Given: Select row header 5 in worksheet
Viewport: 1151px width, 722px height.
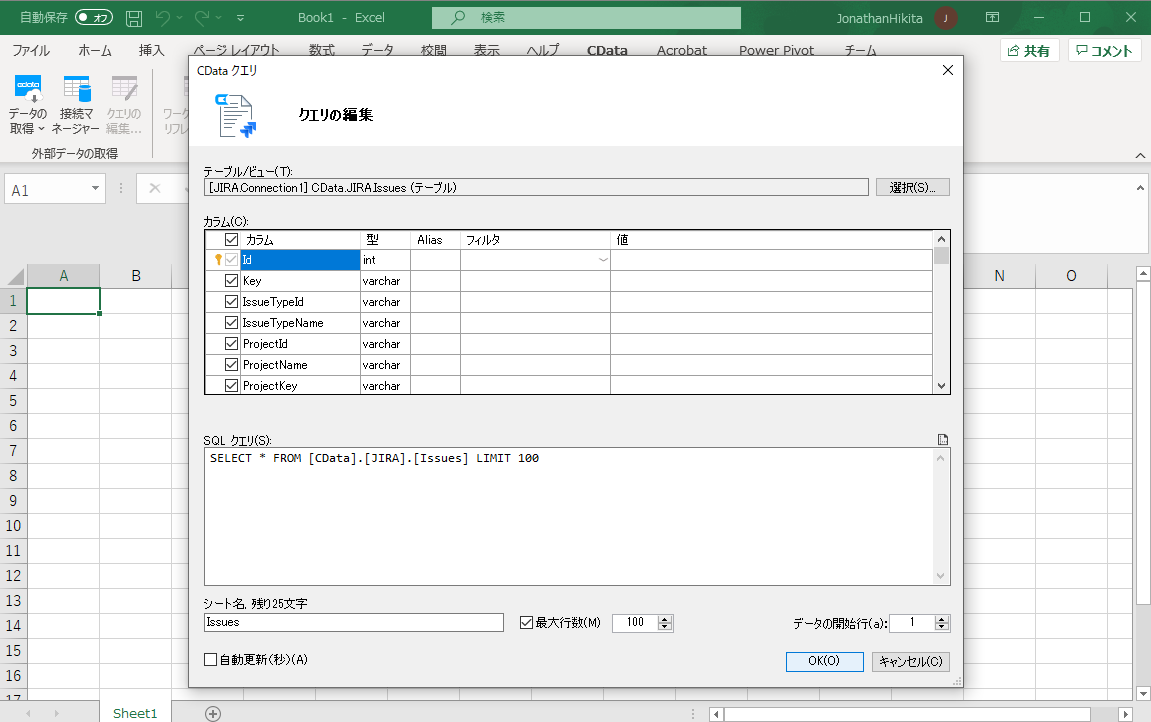Looking at the screenshot, I should 13,401.
